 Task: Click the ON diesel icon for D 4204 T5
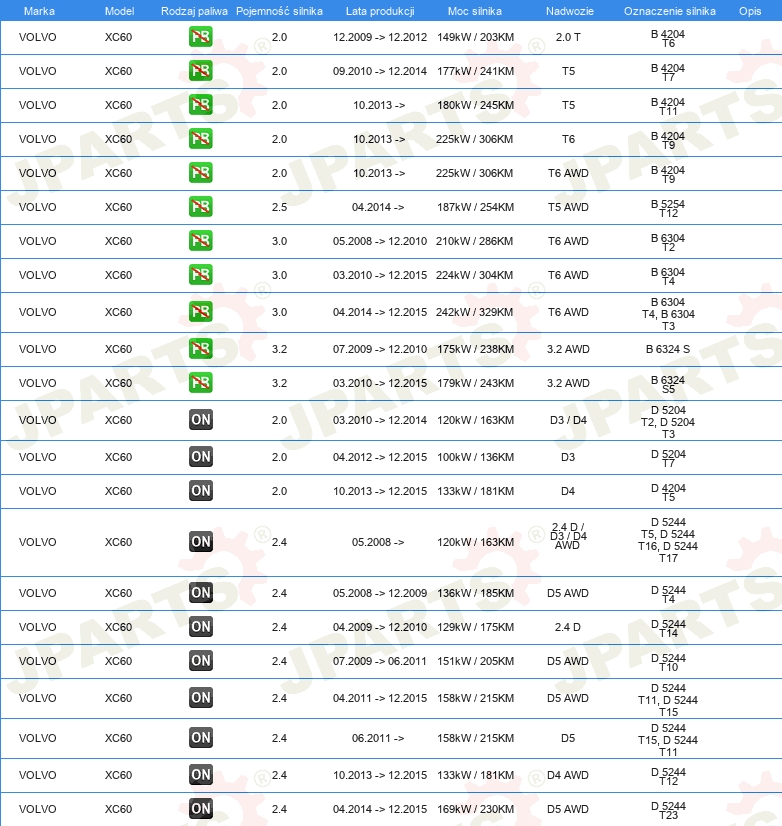click(200, 491)
